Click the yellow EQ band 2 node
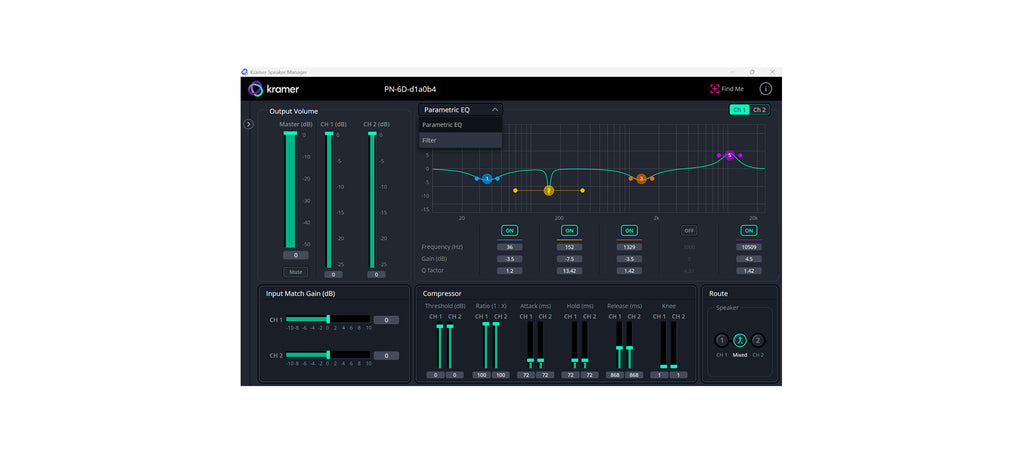Viewport: 1024px width, 453px height. pyautogui.click(x=548, y=190)
